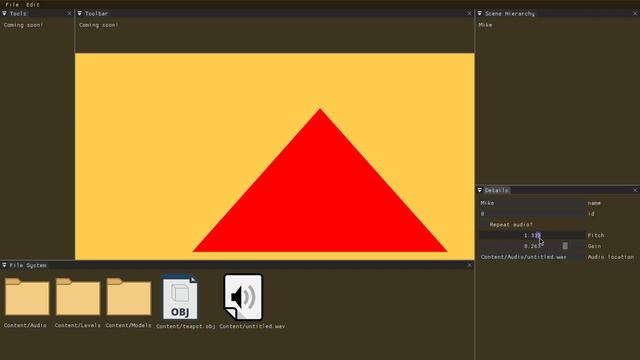Click 'Coming soon!' text in Toolbar panel

pos(99,25)
